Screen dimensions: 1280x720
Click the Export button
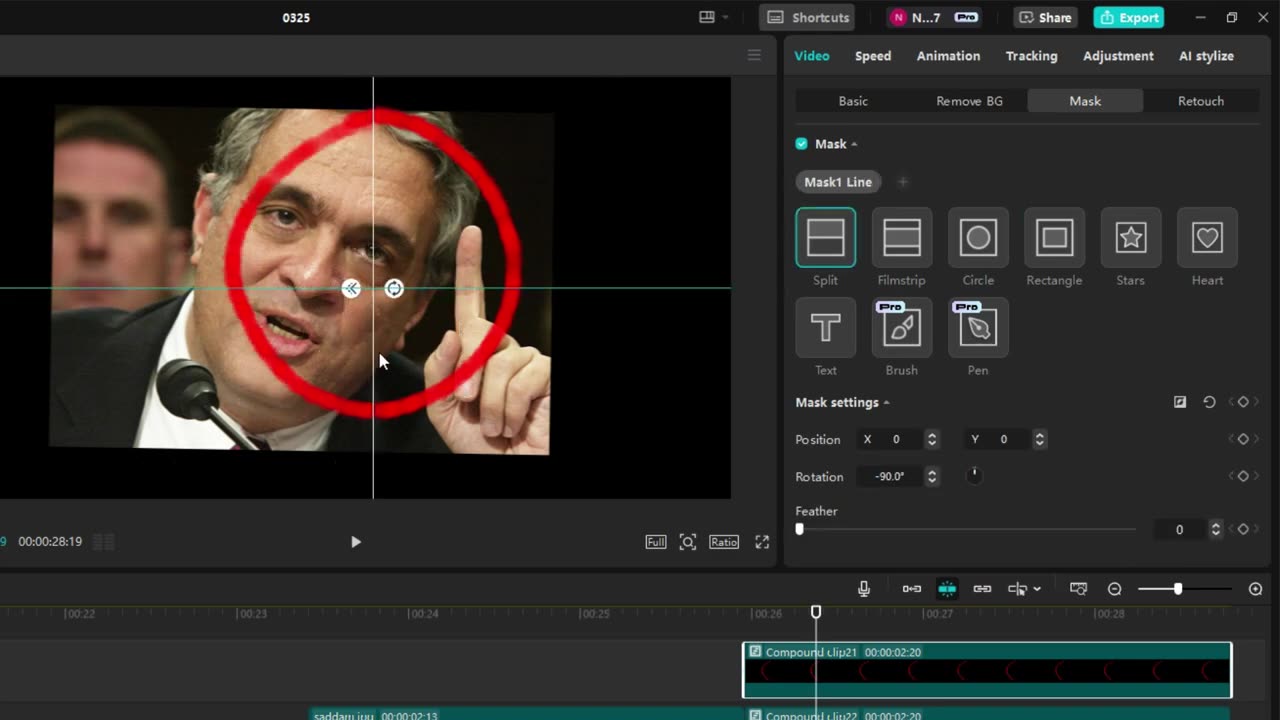1129,17
